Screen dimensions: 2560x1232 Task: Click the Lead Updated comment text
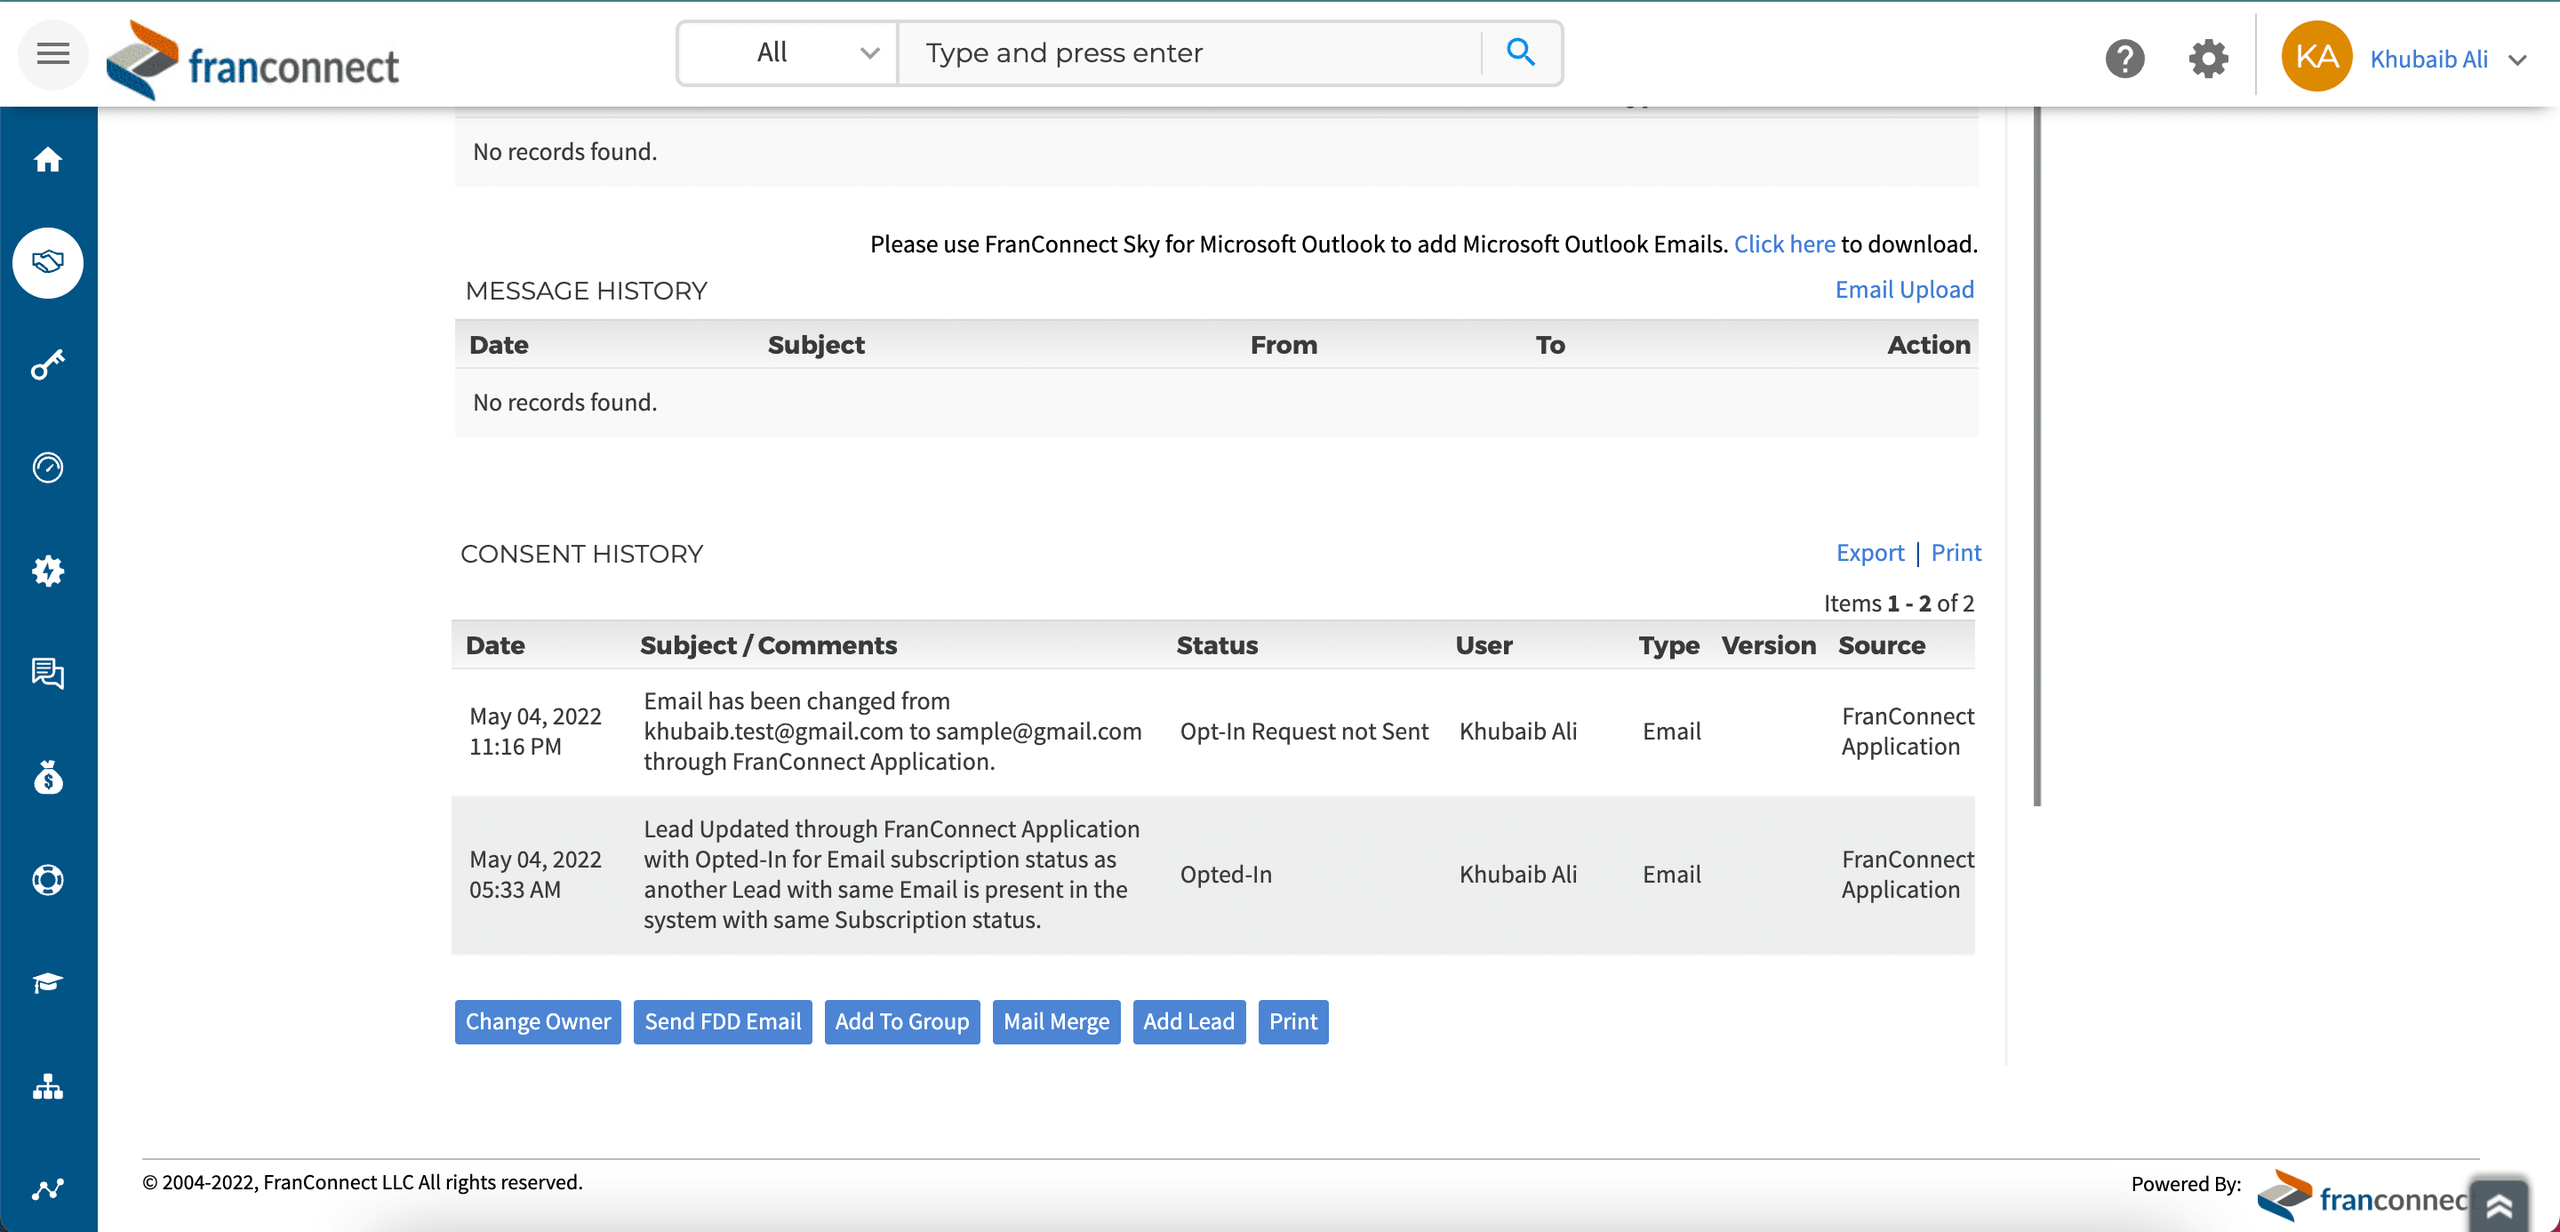tap(891, 874)
